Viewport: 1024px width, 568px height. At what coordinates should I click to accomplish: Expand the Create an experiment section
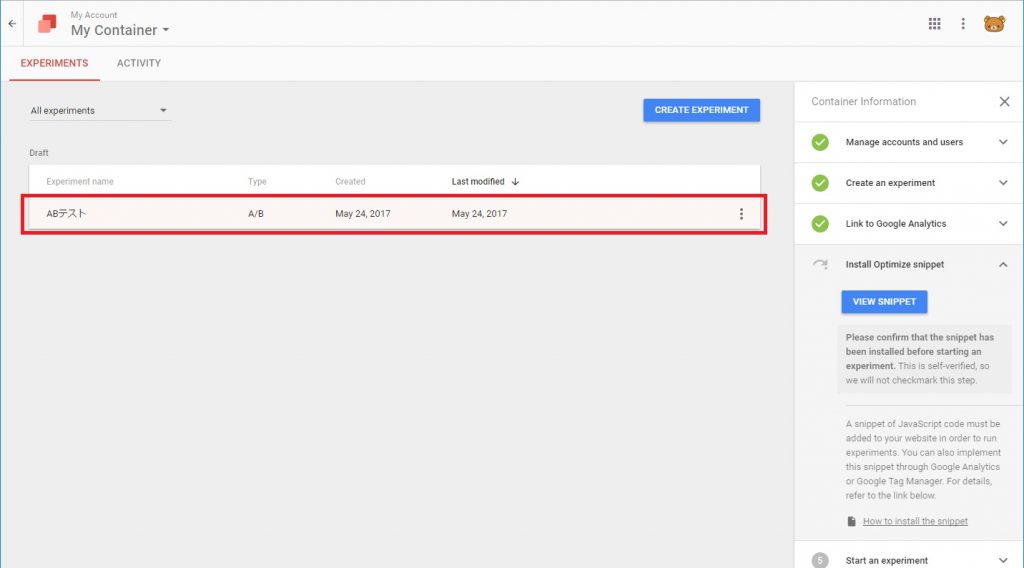[x=1003, y=183]
